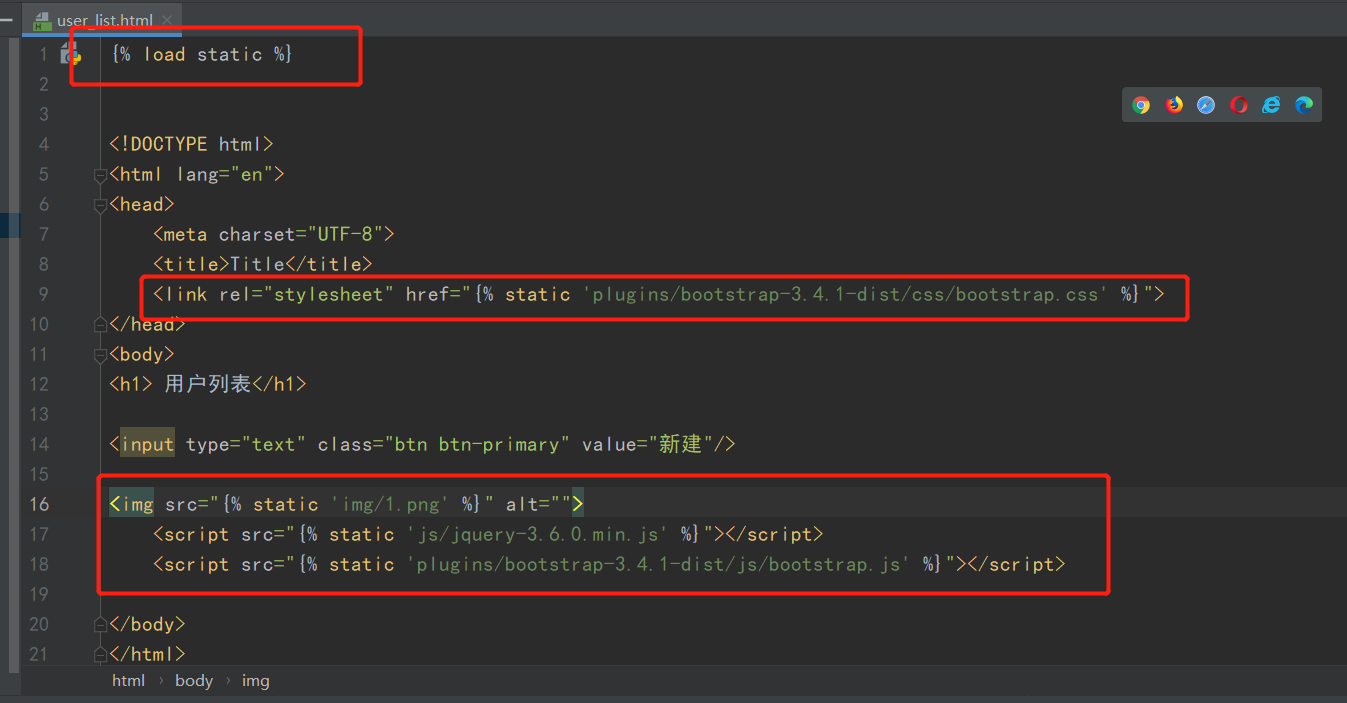The width and height of the screenshot is (1347, 703).
Task: Select the html breadcrumb
Action: [x=128, y=680]
